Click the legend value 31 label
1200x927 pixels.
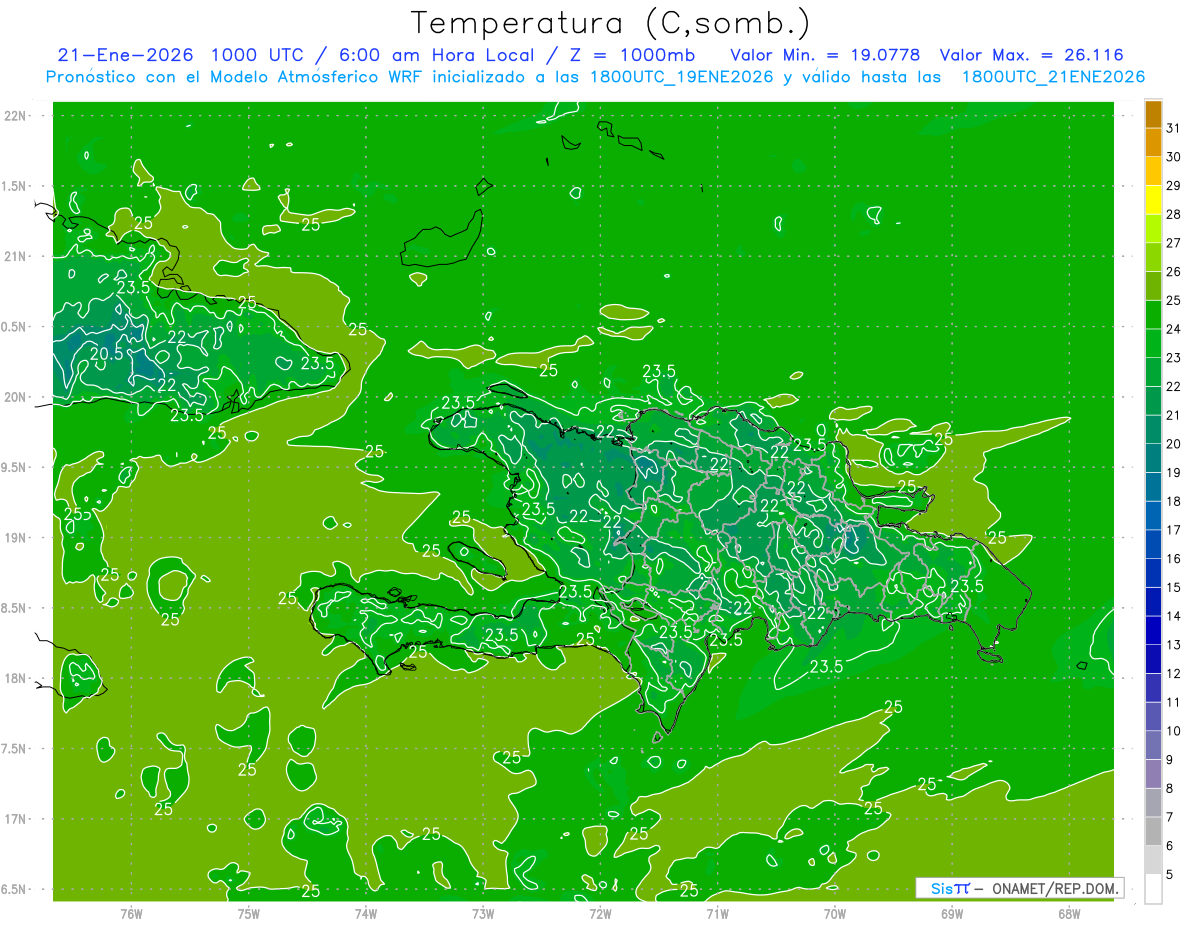(x=1174, y=128)
